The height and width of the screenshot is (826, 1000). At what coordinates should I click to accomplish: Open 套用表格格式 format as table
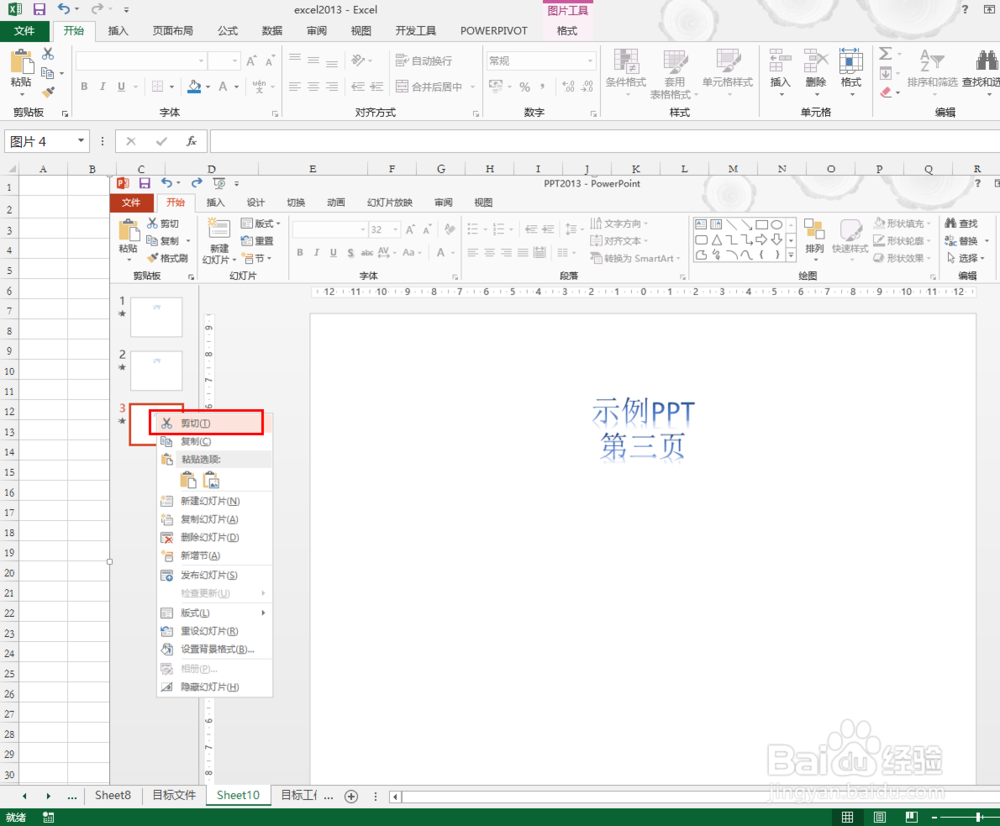click(x=674, y=73)
